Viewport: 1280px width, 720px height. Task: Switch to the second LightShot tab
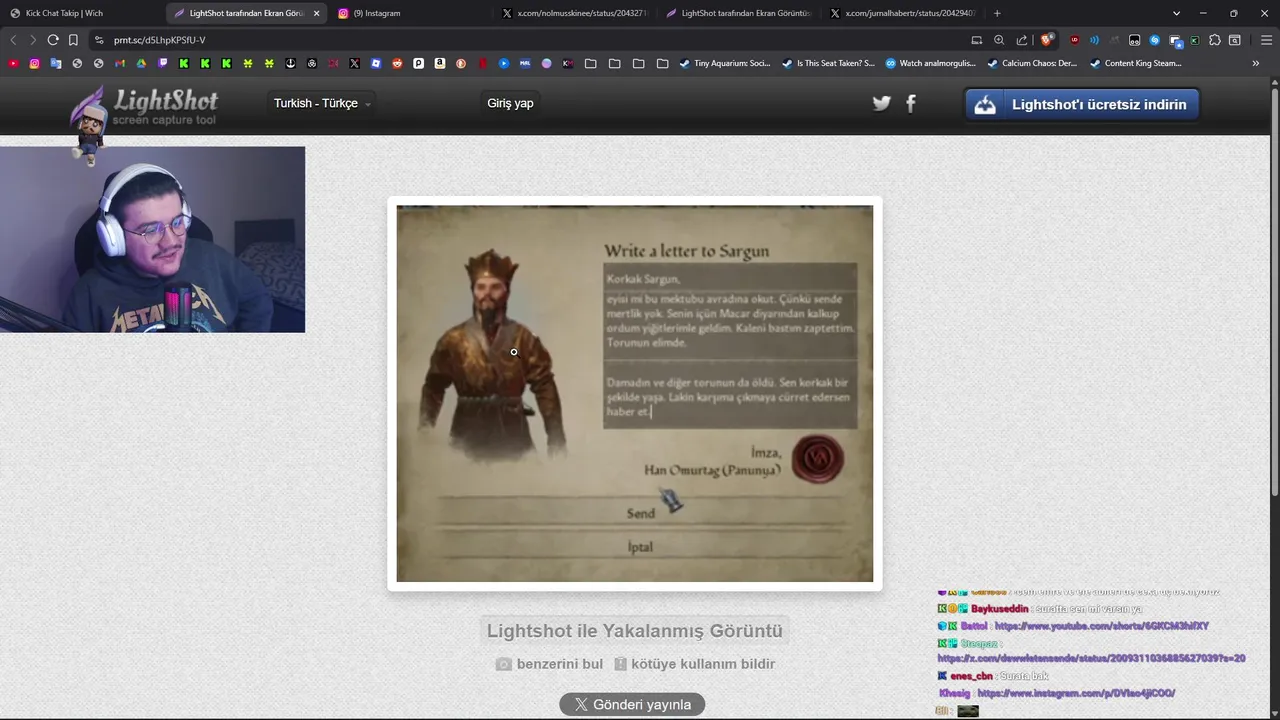tap(740, 13)
